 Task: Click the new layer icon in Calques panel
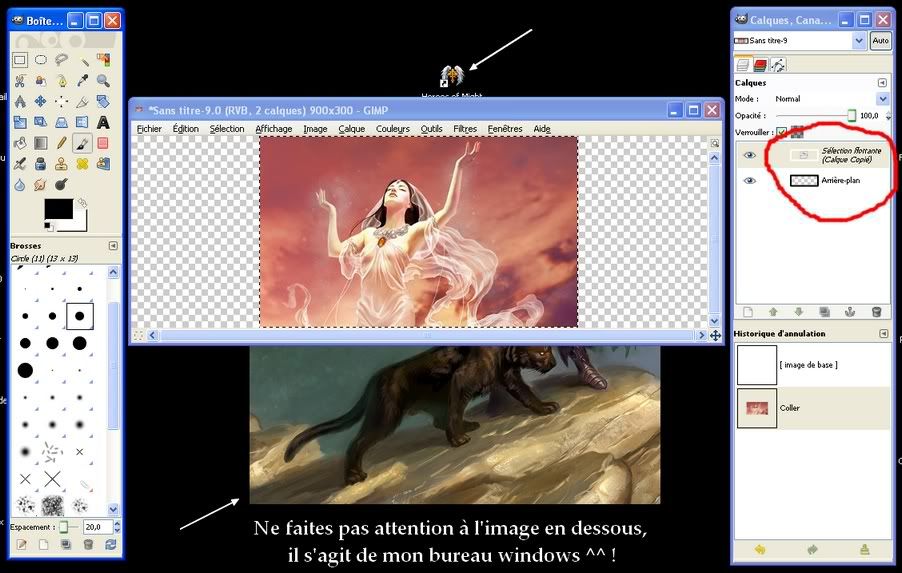tap(747, 312)
